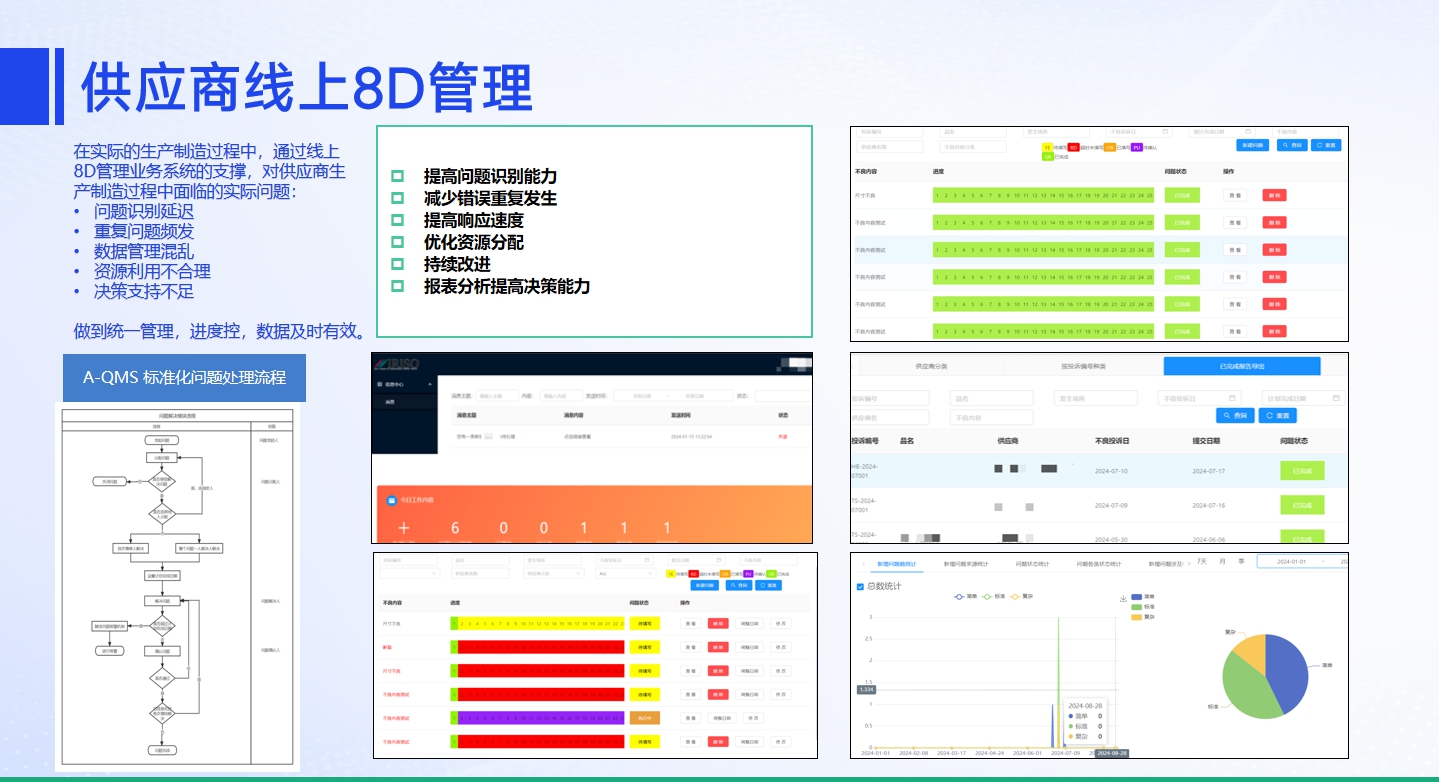Image resolution: width=1439 pixels, height=782 pixels.
Task: Click calendar icon in report export 计划完成日期 field
Action: [1336, 398]
